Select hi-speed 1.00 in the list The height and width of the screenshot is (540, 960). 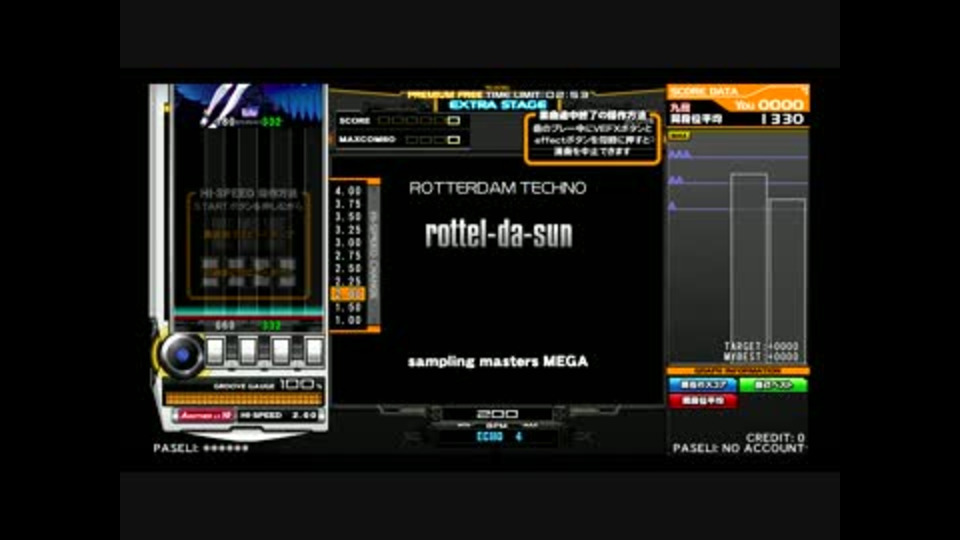coord(348,320)
